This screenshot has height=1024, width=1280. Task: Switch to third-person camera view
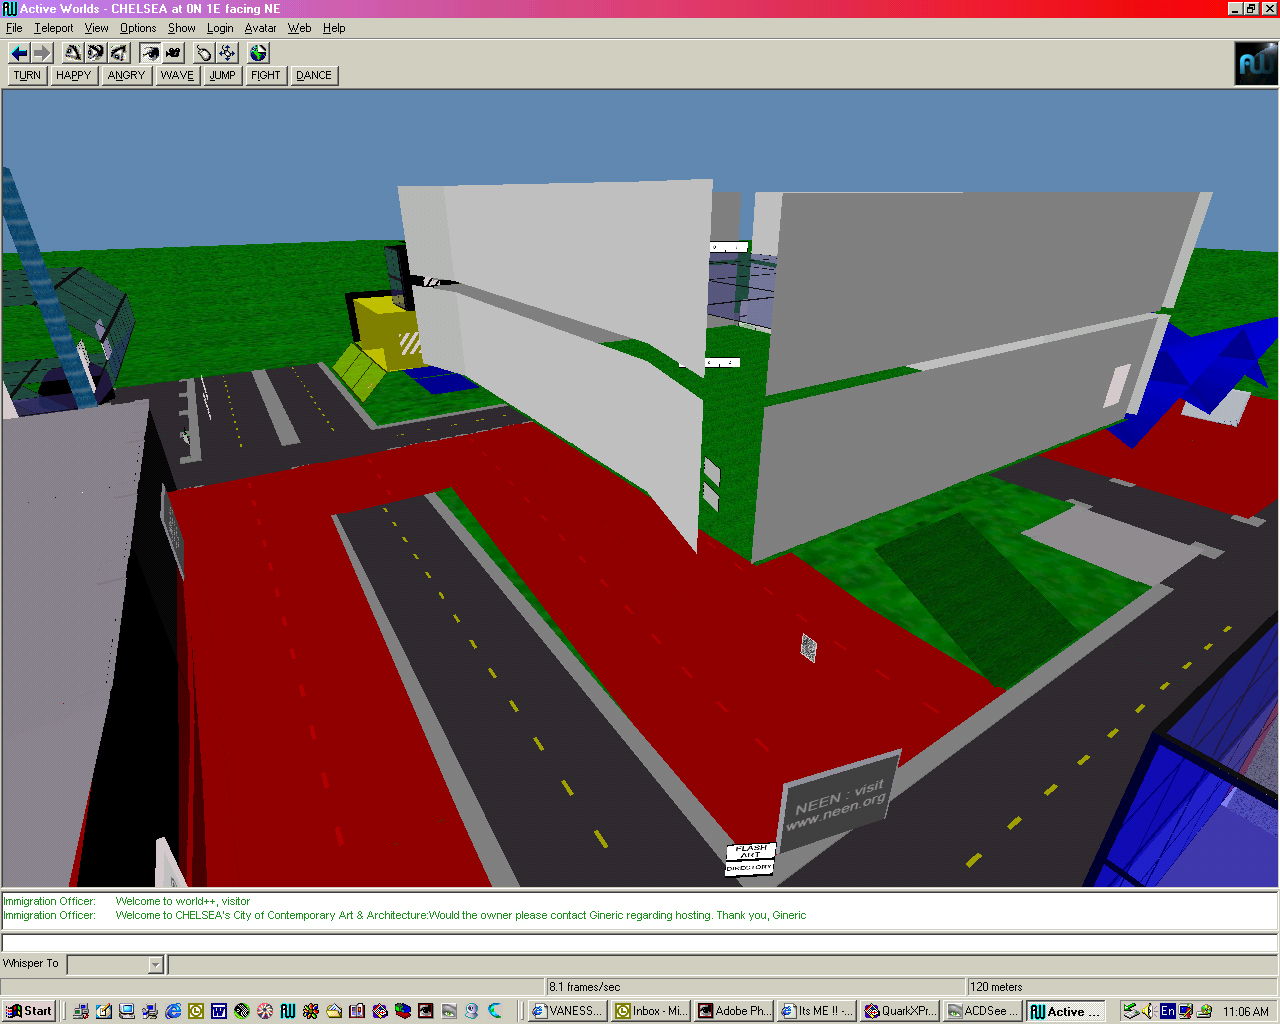(x=173, y=53)
